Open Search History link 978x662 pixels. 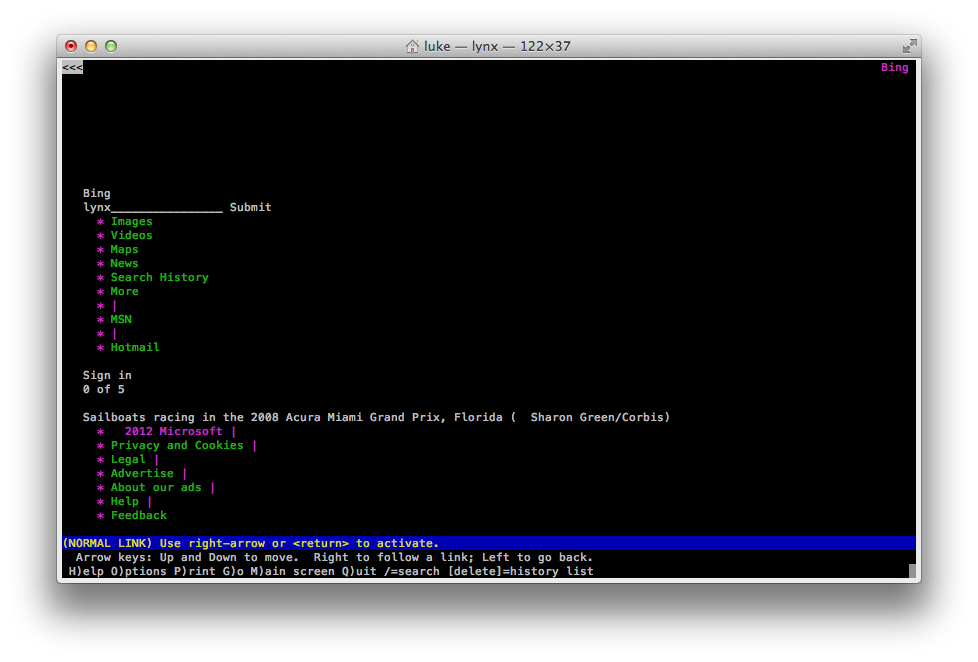pos(159,278)
